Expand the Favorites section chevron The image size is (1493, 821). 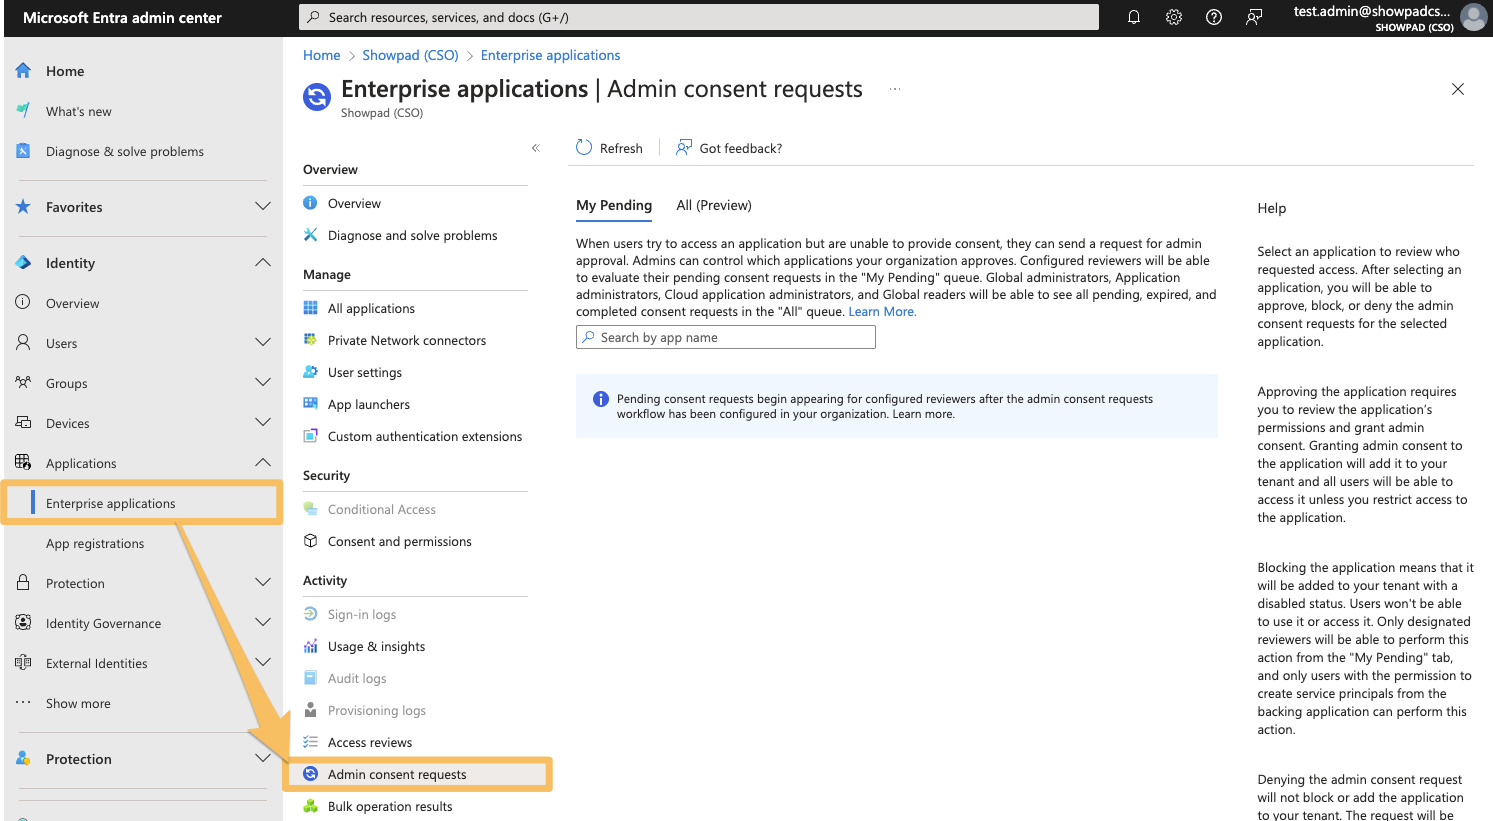pos(263,207)
